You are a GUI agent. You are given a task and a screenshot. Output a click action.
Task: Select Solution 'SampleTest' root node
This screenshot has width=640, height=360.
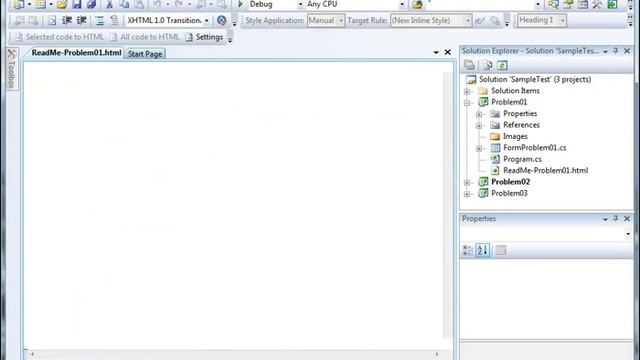[x=535, y=79]
